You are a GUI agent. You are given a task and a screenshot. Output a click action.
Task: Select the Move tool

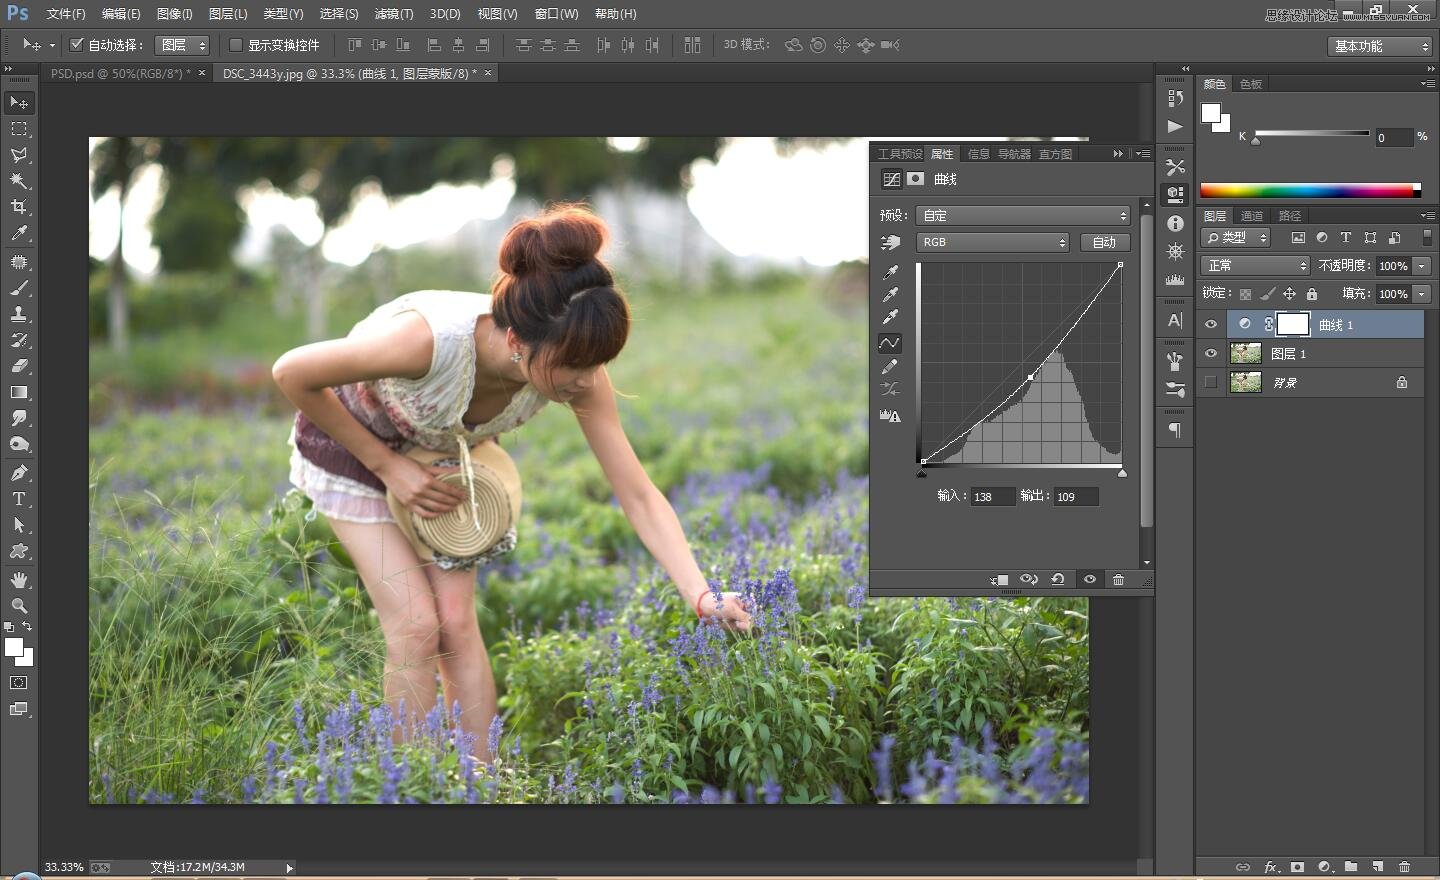19,102
